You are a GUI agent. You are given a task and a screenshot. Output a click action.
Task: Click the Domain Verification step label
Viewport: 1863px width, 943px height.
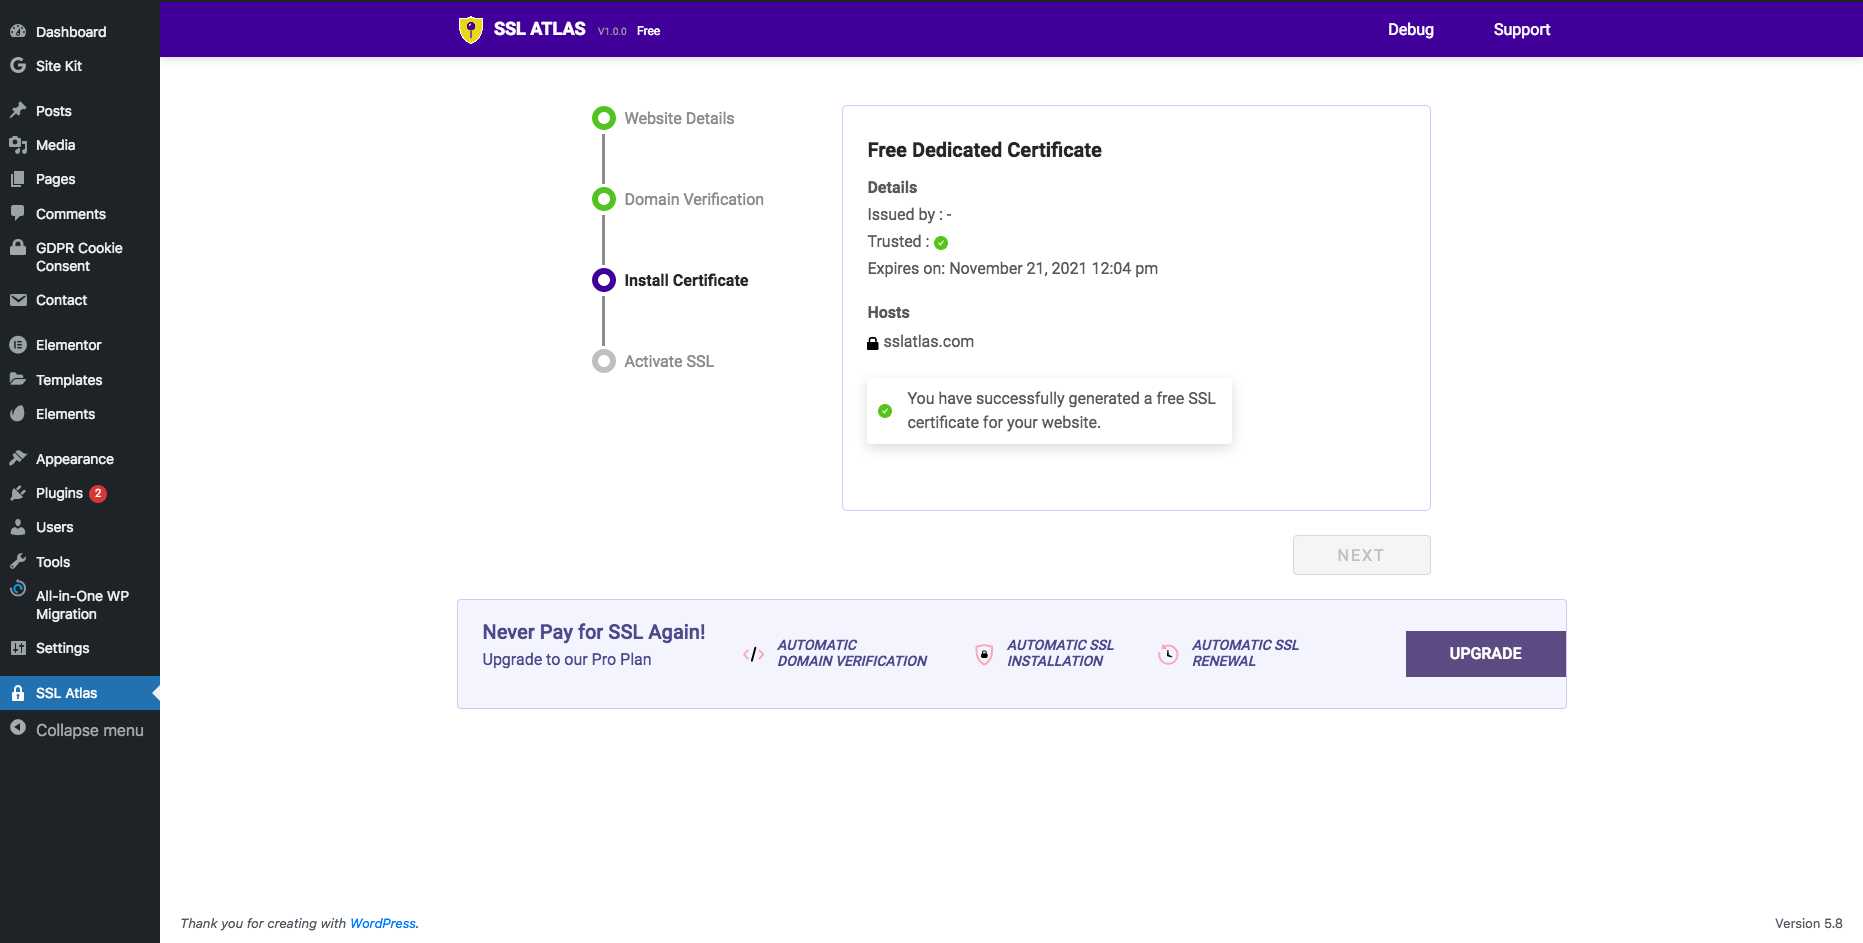[694, 199]
